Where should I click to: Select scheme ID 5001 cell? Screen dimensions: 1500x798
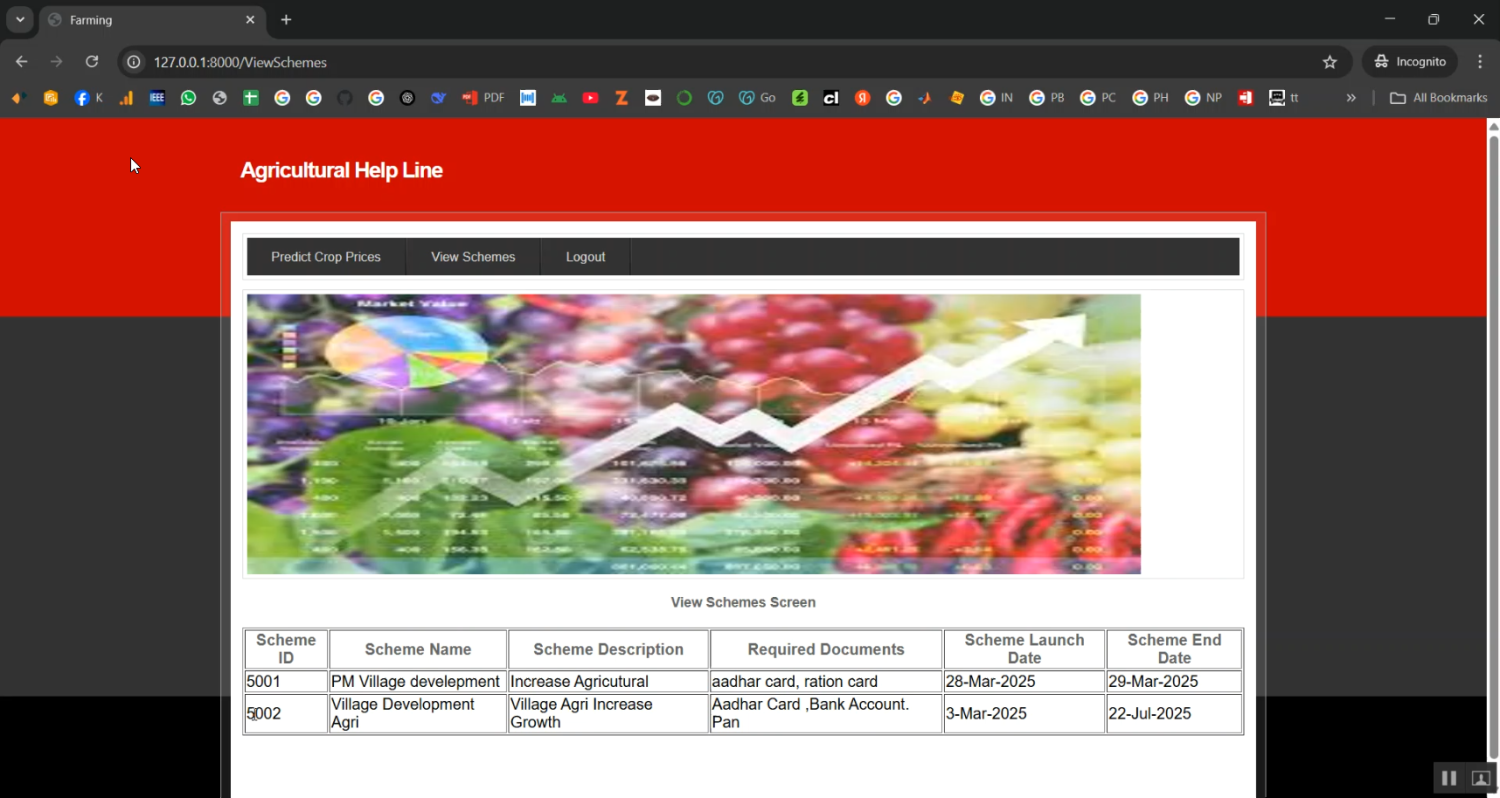point(286,682)
